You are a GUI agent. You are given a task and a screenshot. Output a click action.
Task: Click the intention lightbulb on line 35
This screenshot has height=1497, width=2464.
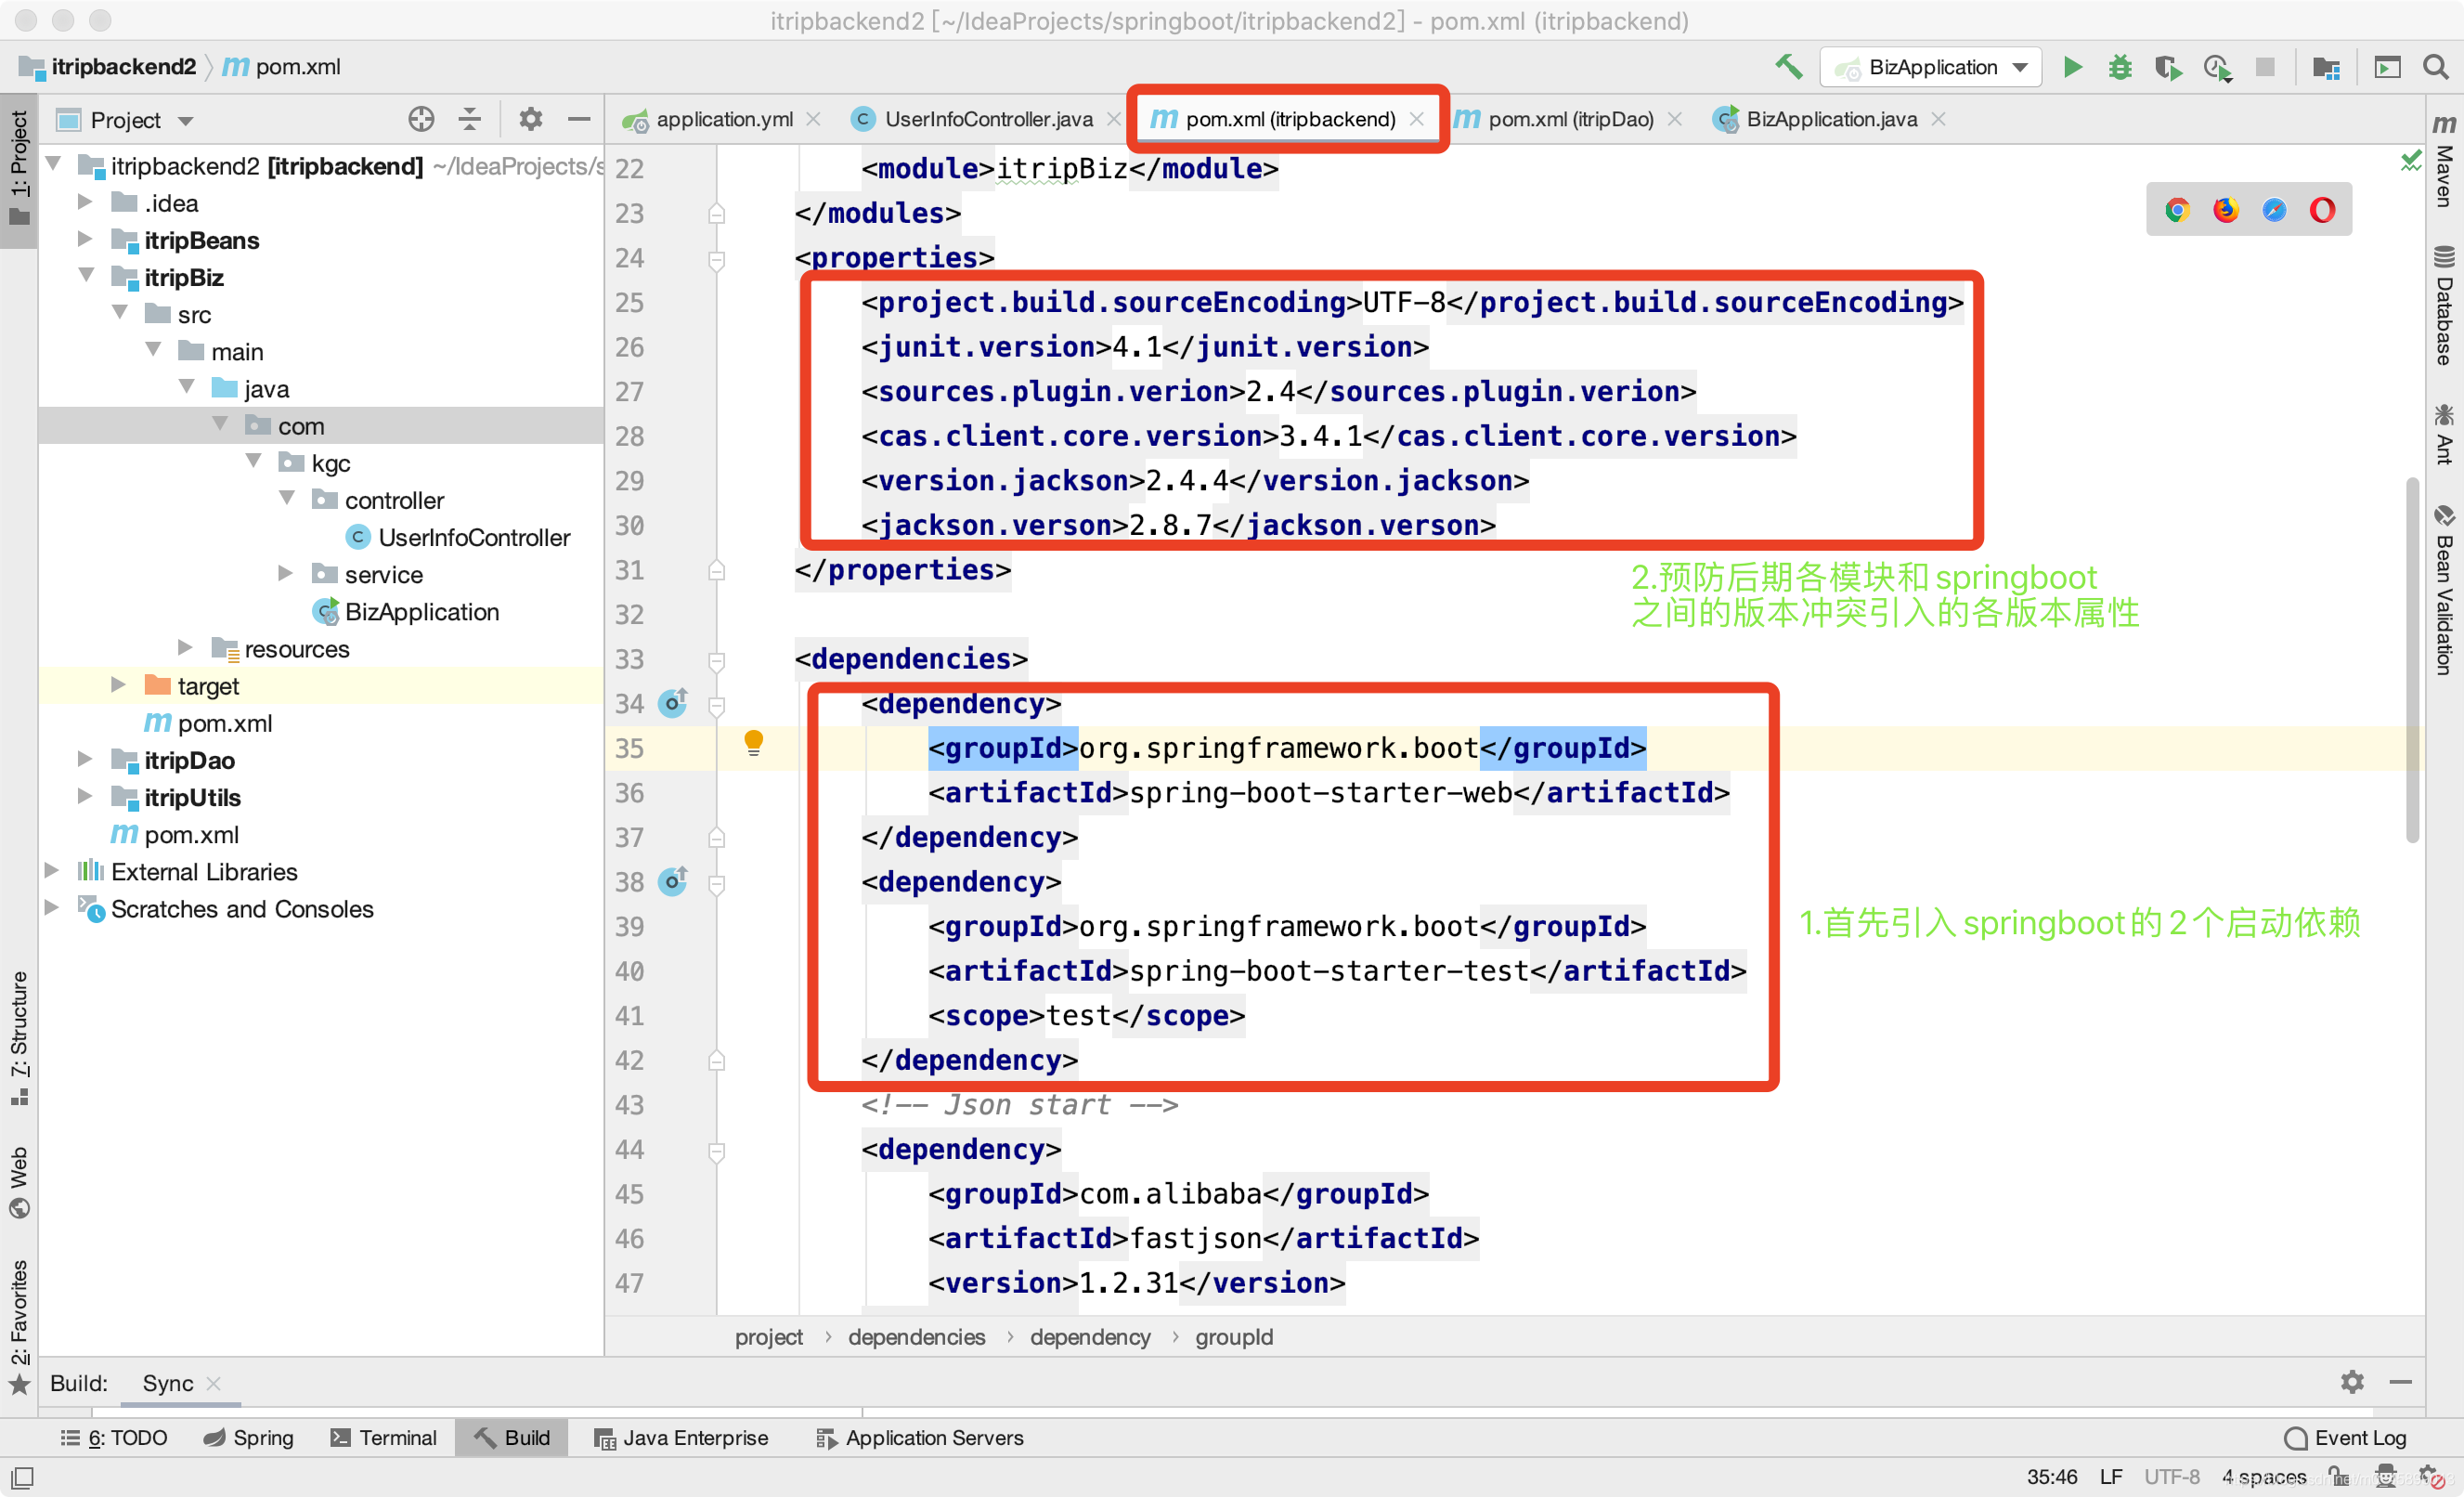[754, 742]
